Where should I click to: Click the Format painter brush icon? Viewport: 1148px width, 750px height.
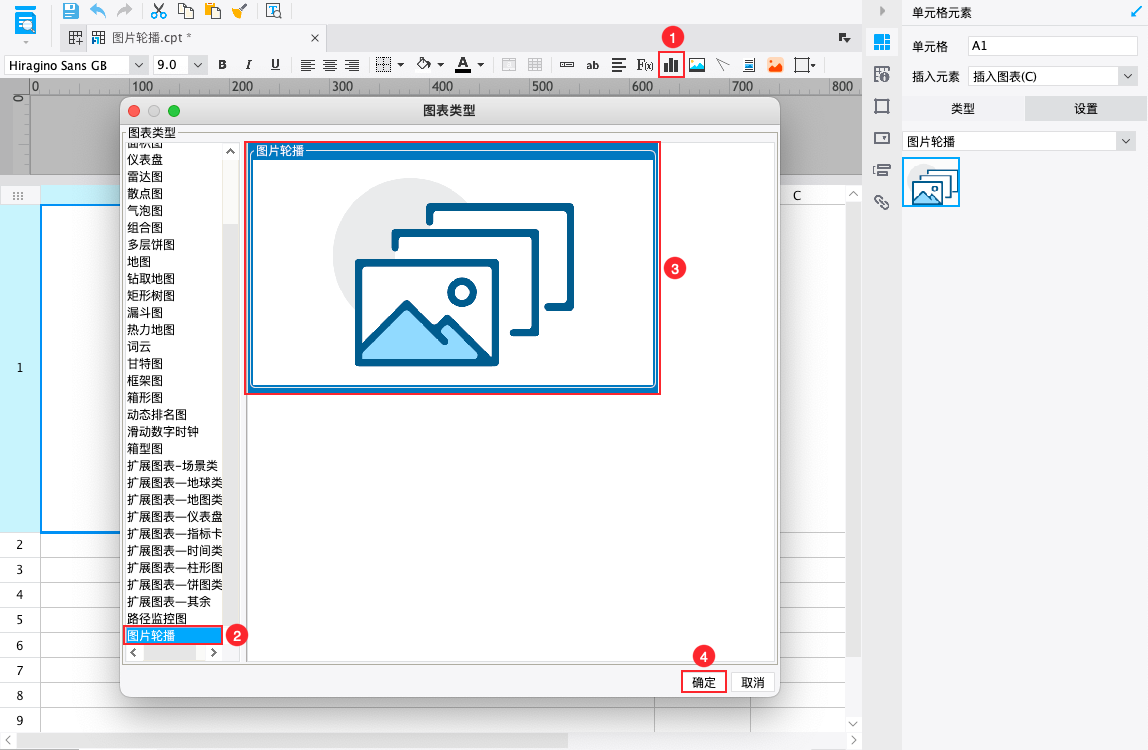[239, 11]
